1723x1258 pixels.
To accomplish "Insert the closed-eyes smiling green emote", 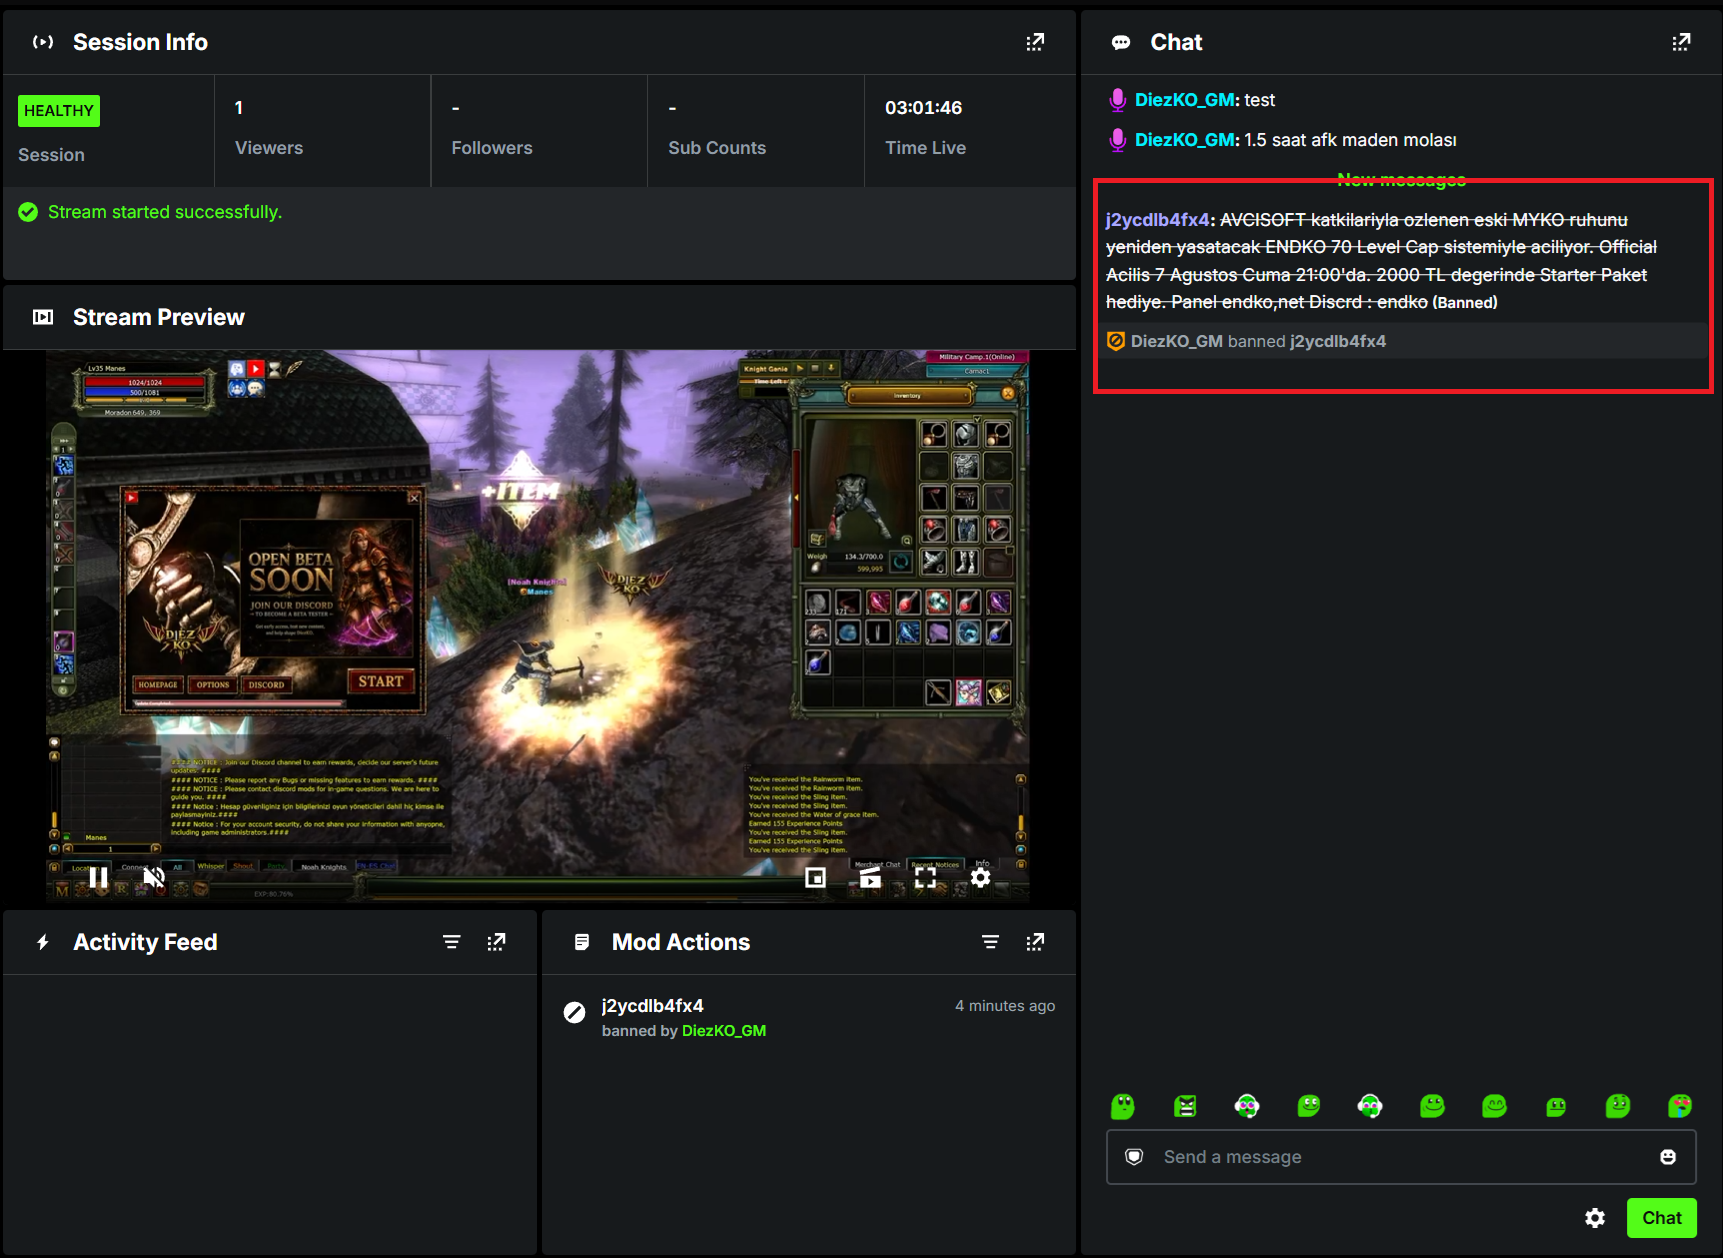I will pyautogui.click(x=1494, y=1106).
